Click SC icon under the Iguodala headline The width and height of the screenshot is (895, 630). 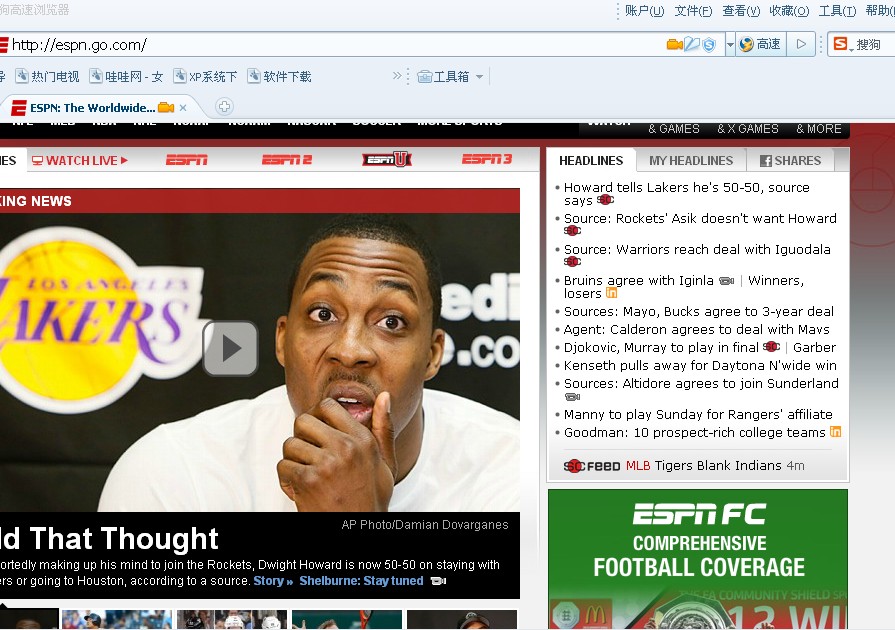tap(573, 261)
